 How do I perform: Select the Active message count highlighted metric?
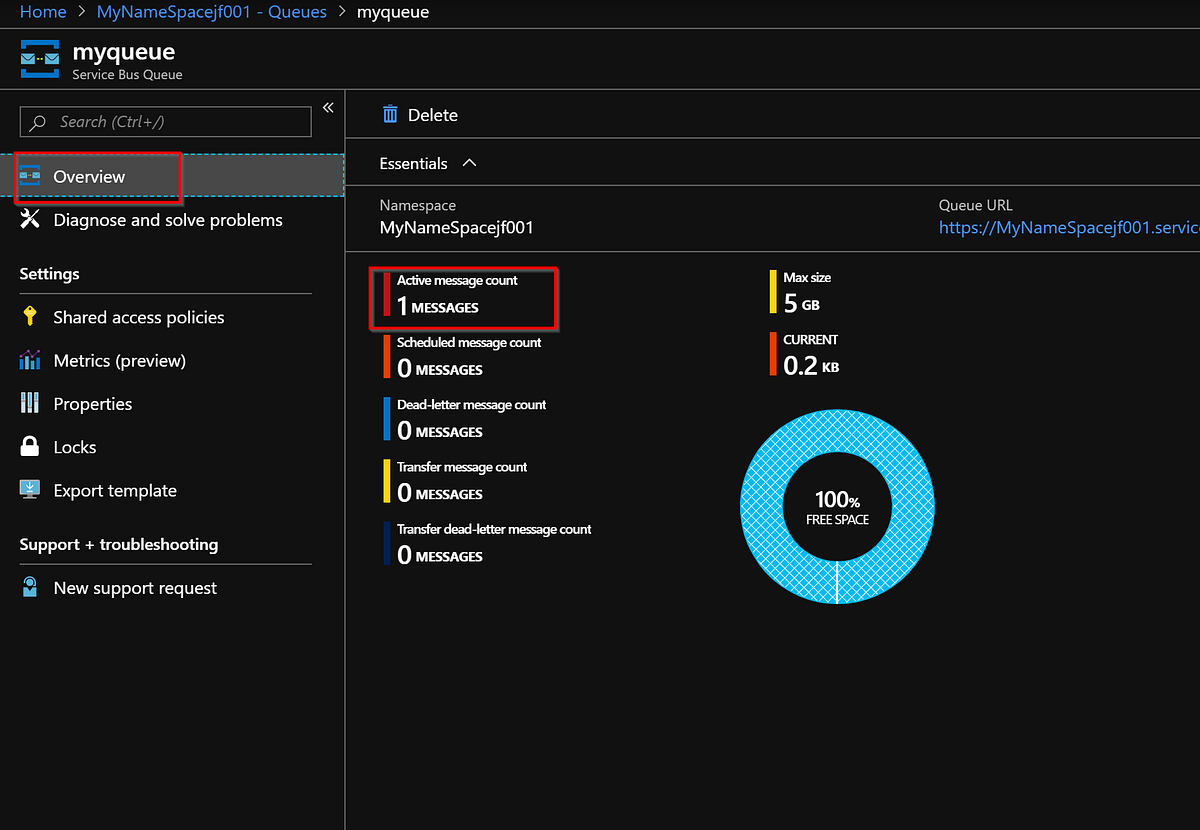pos(463,297)
